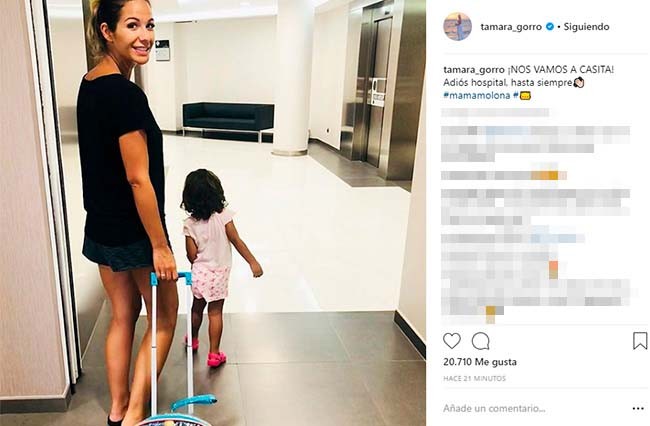Like the post with the heart icon

[x=452, y=341]
